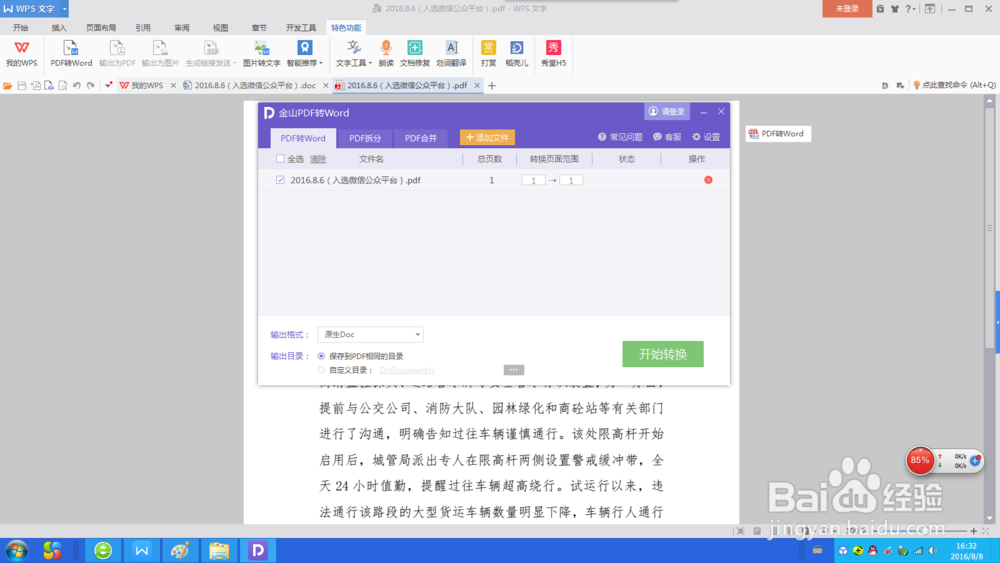1000x563 pixels.
Task: Open 客服 support link
Action: 667,137
